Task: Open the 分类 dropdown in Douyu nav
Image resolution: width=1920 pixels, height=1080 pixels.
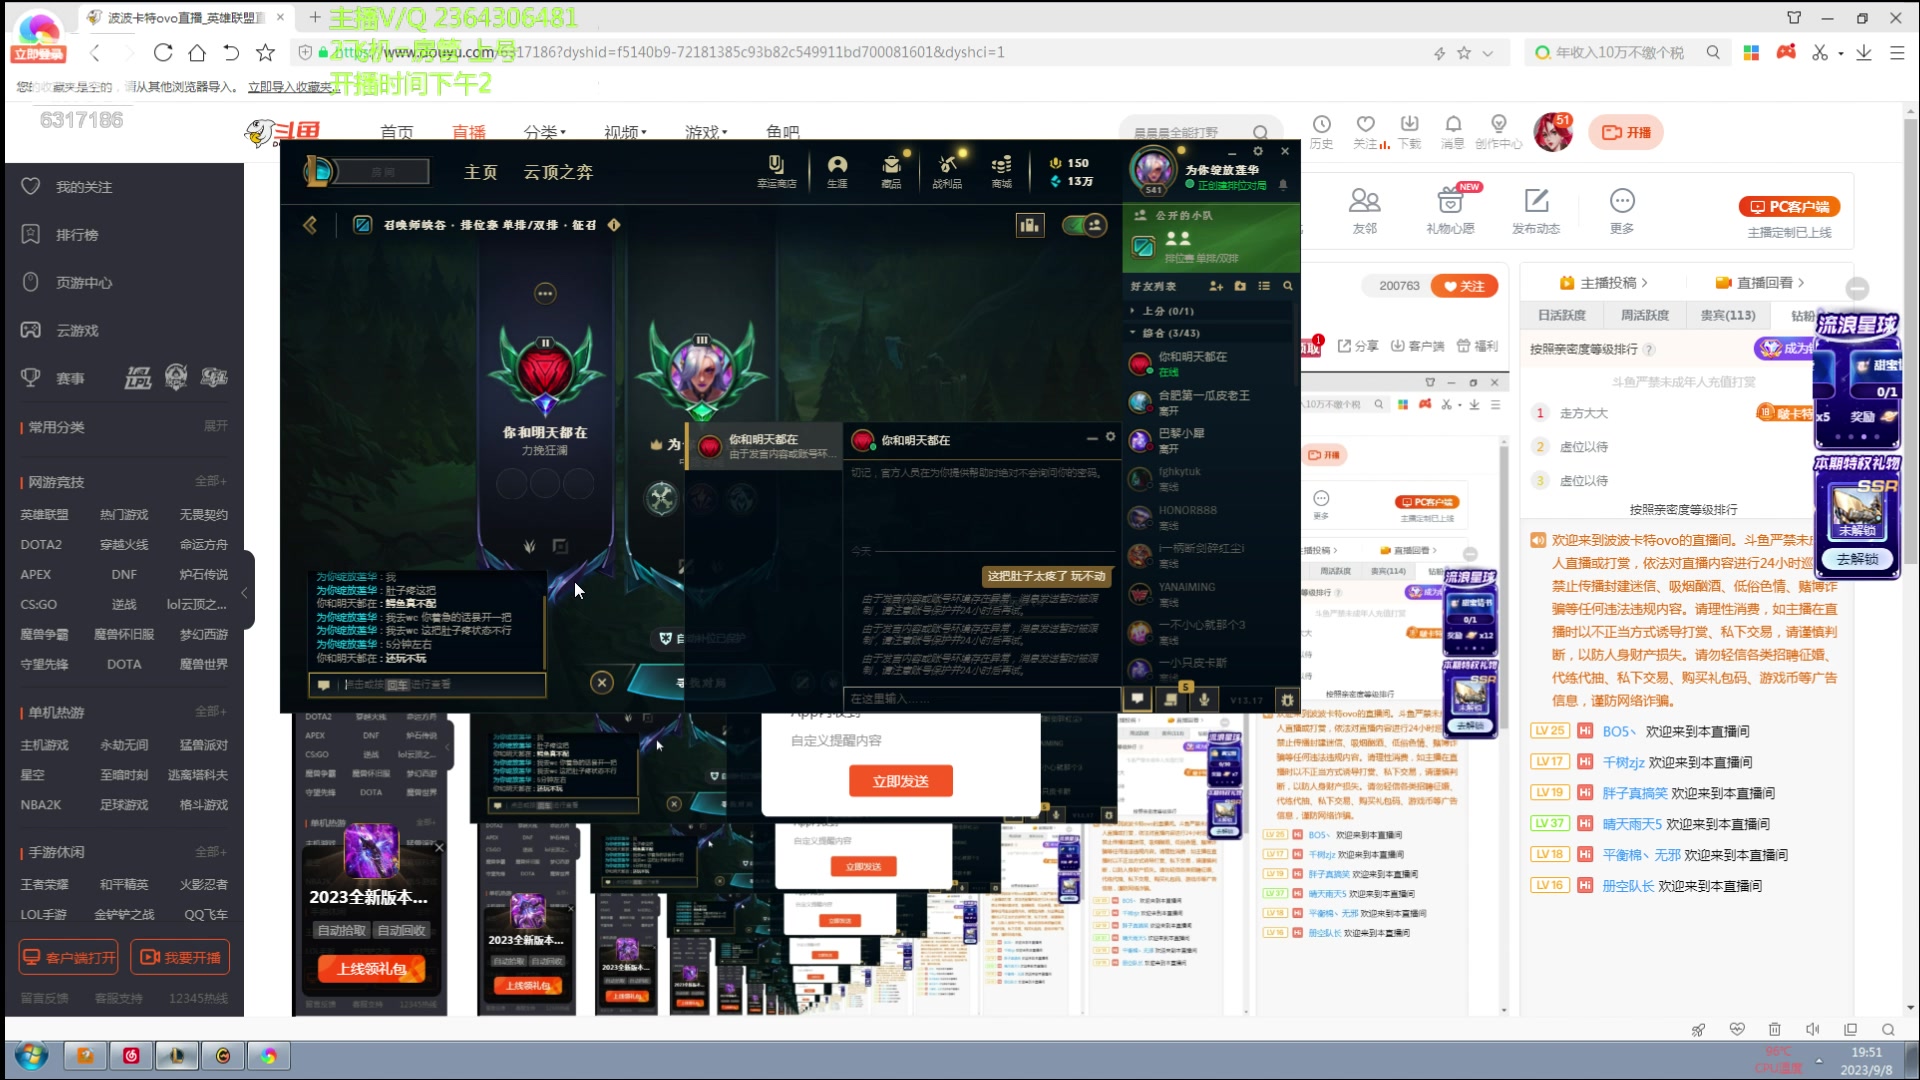Action: (545, 132)
